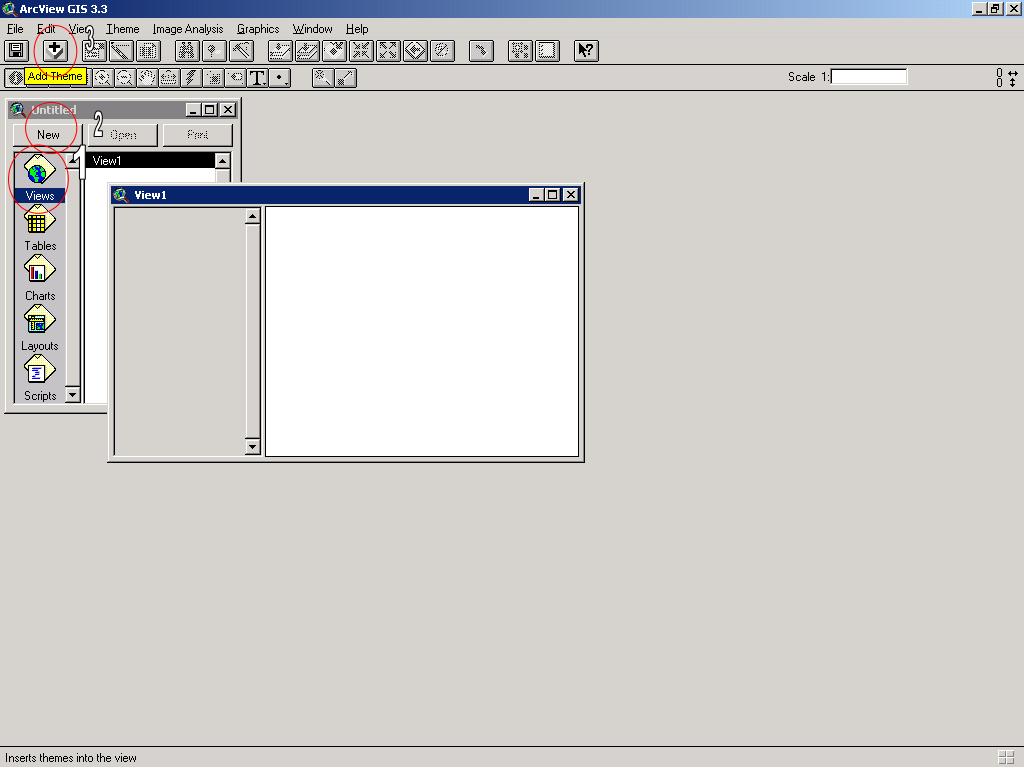Click the Zoom Out button with outward arrows

tap(388, 50)
